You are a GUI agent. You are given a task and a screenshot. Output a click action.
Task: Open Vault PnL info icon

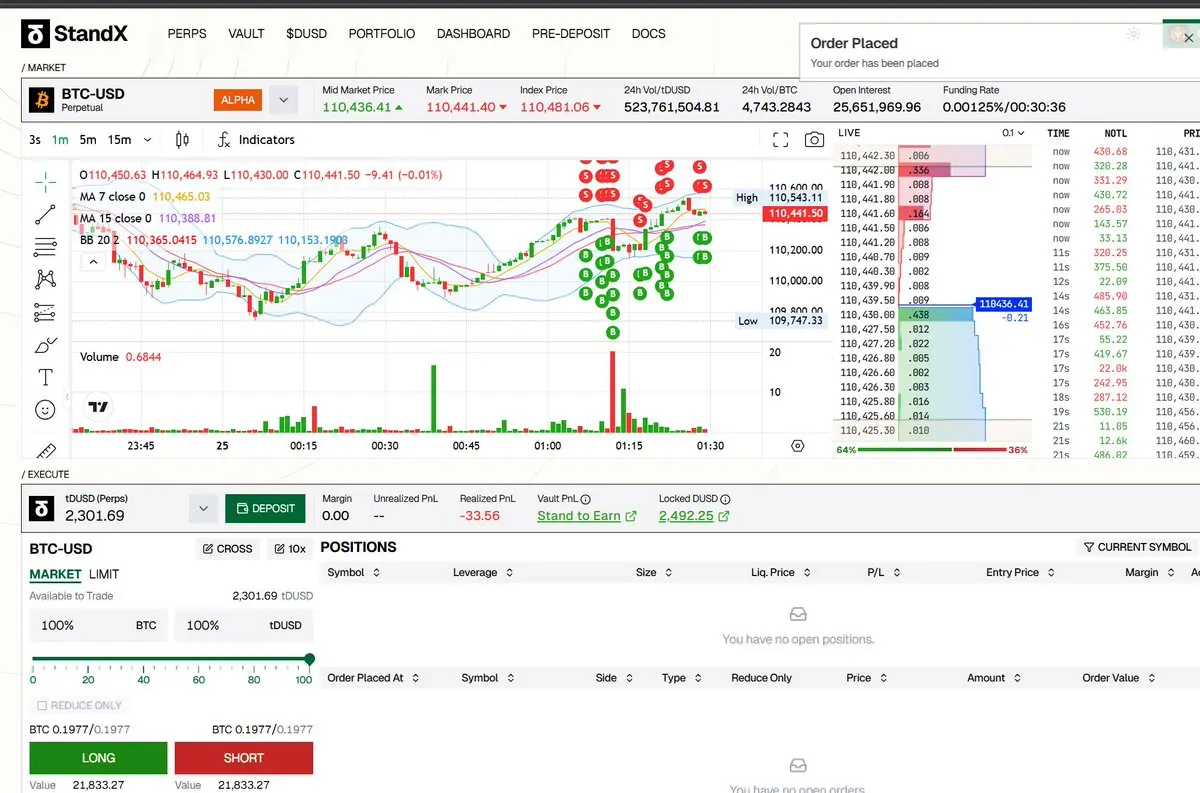[586, 499]
